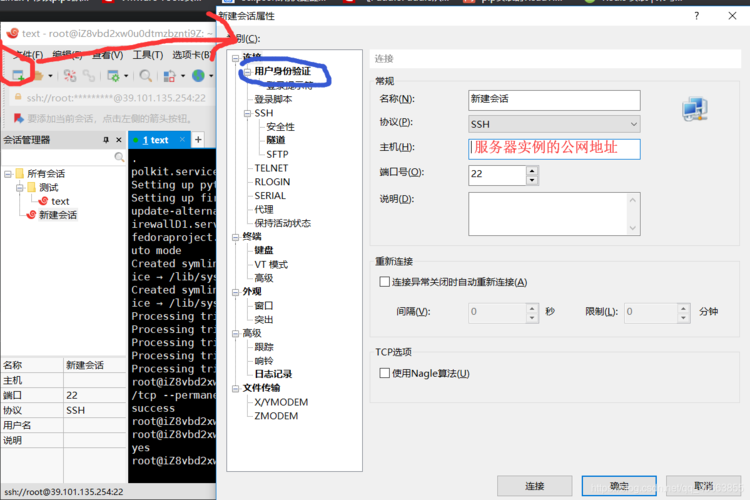Add a new tab with the plus button

[198, 139]
